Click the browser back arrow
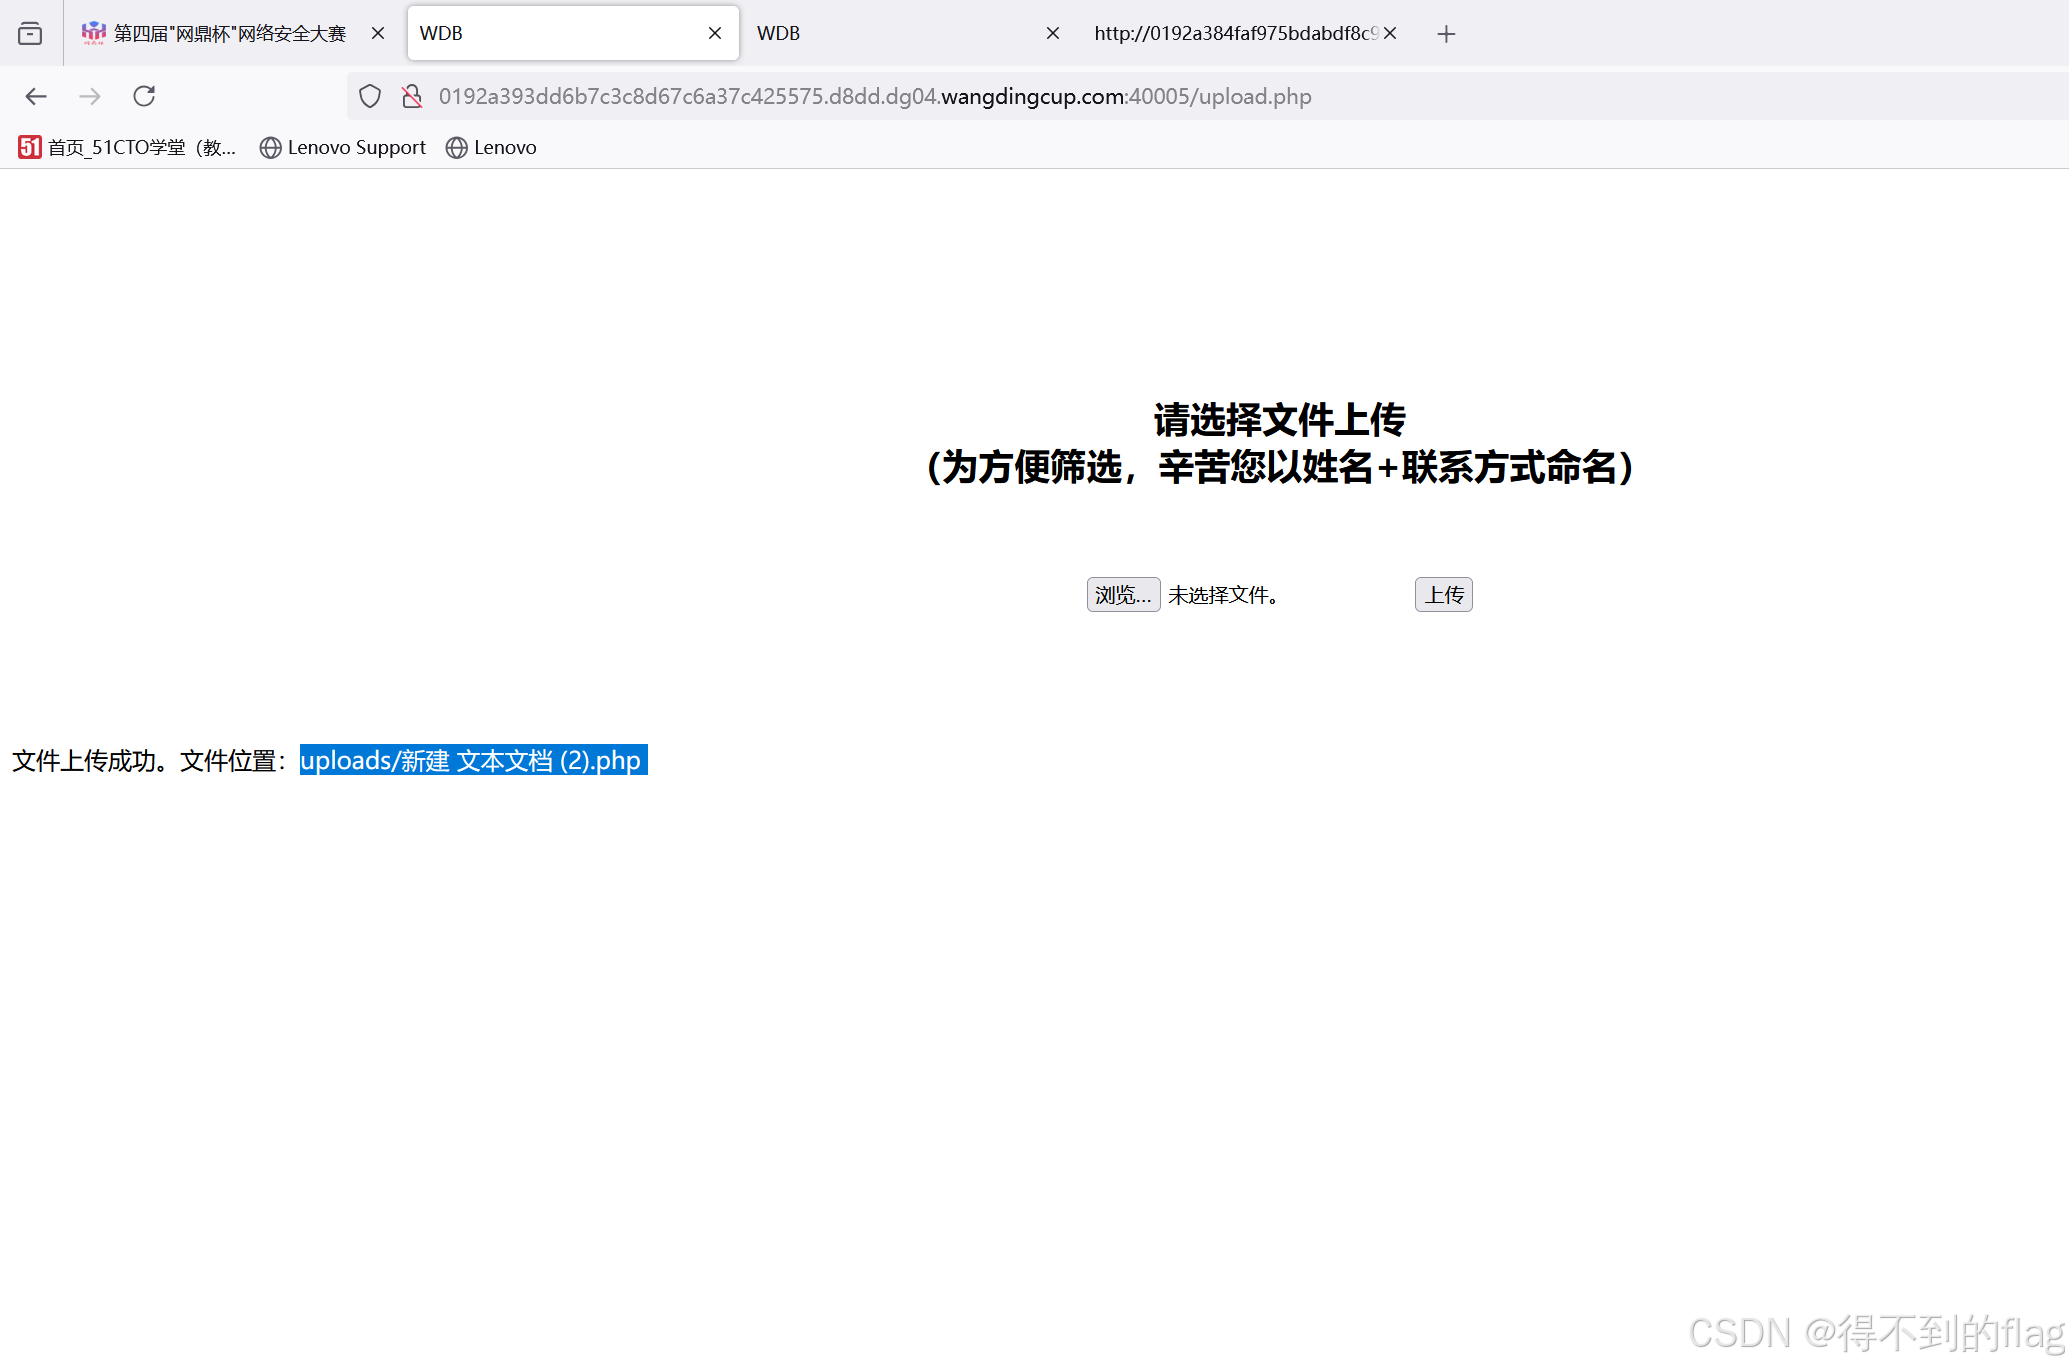This screenshot has height=1367, width=2069. click(36, 96)
